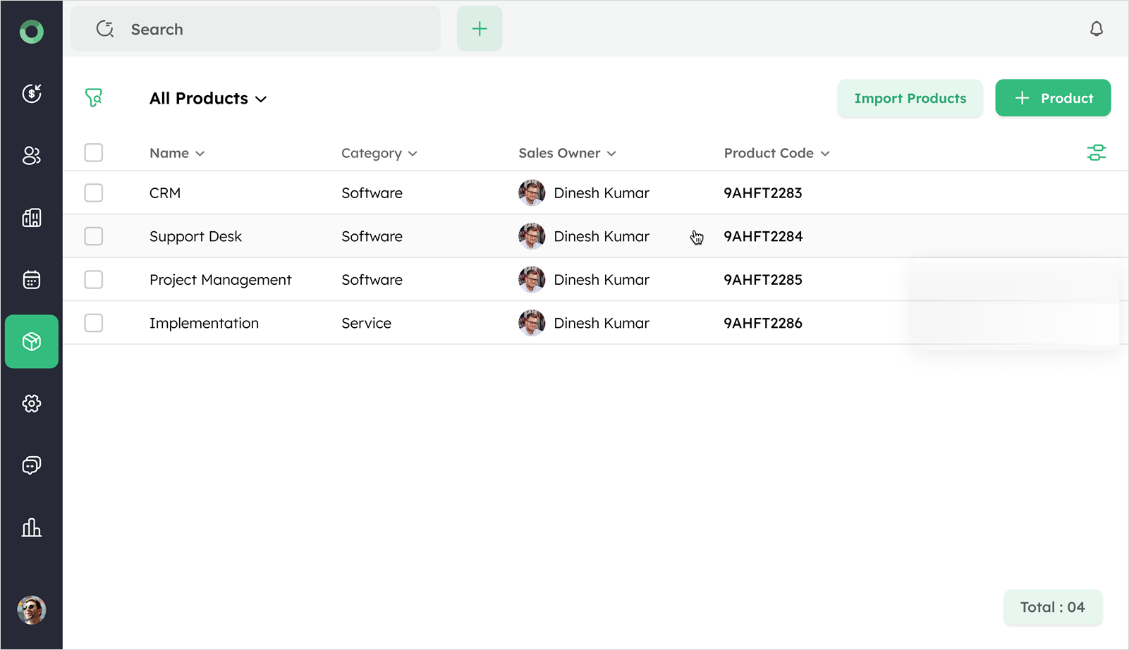Open the Project Management product name
The width and height of the screenshot is (1129, 650).
click(x=220, y=280)
